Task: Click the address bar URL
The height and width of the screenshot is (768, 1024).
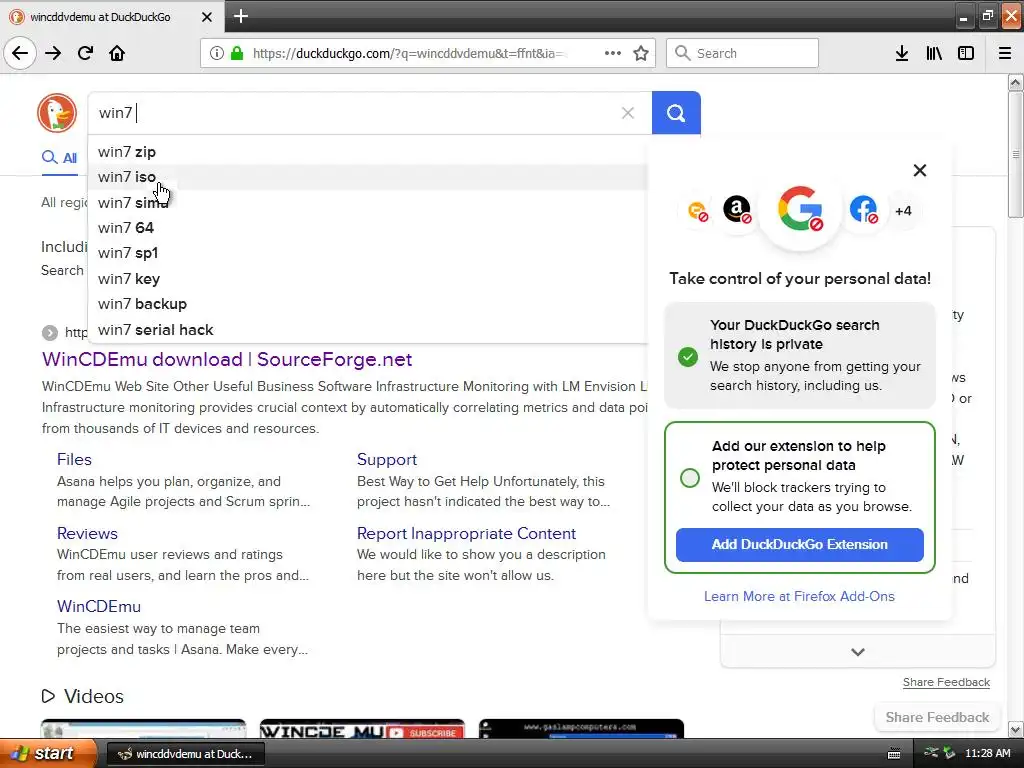Action: coord(409,54)
